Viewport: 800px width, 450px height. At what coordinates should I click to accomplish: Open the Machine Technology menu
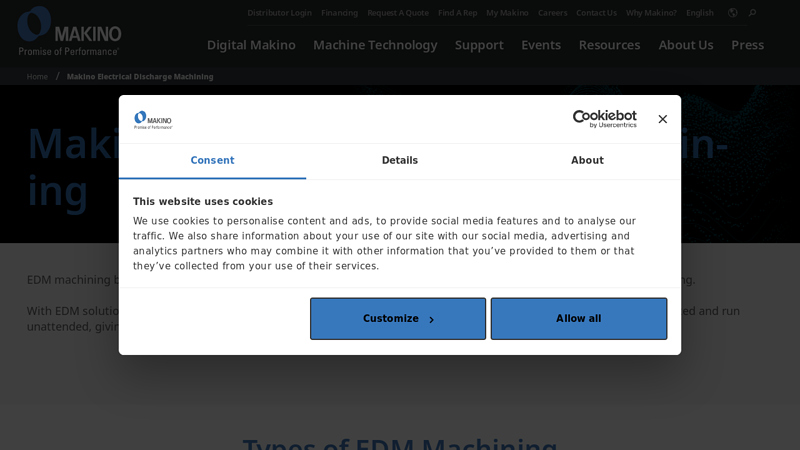pos(375,45)
